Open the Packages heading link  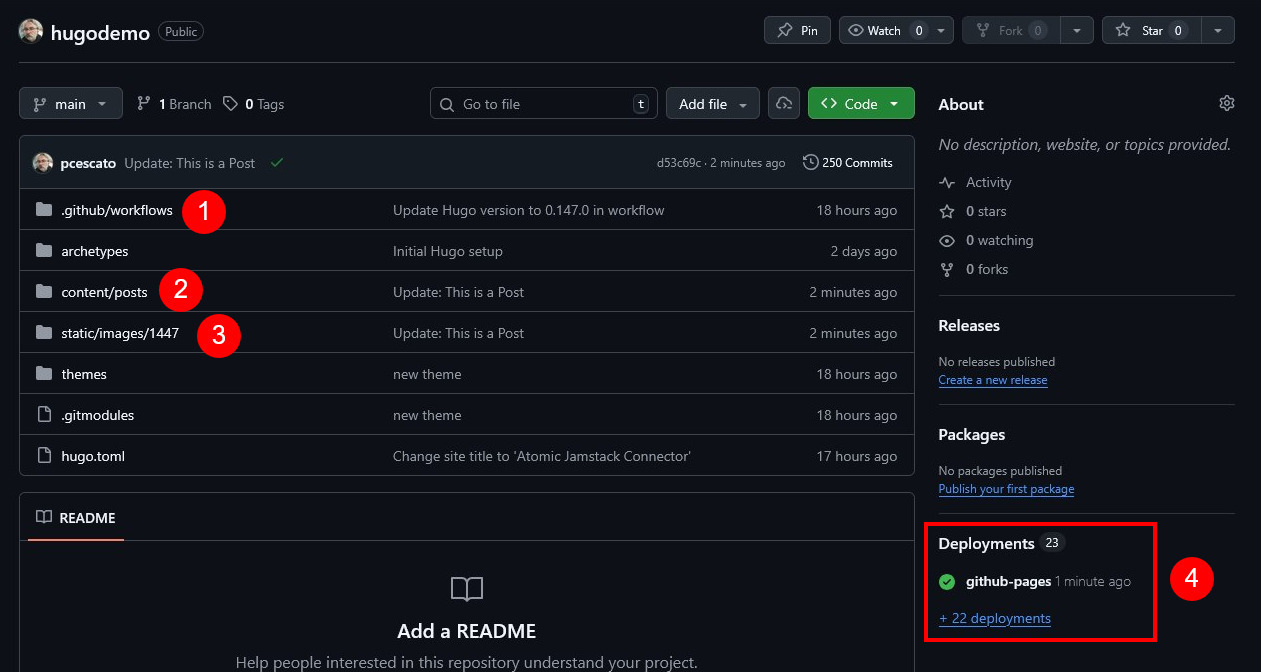tap(972, 434)
